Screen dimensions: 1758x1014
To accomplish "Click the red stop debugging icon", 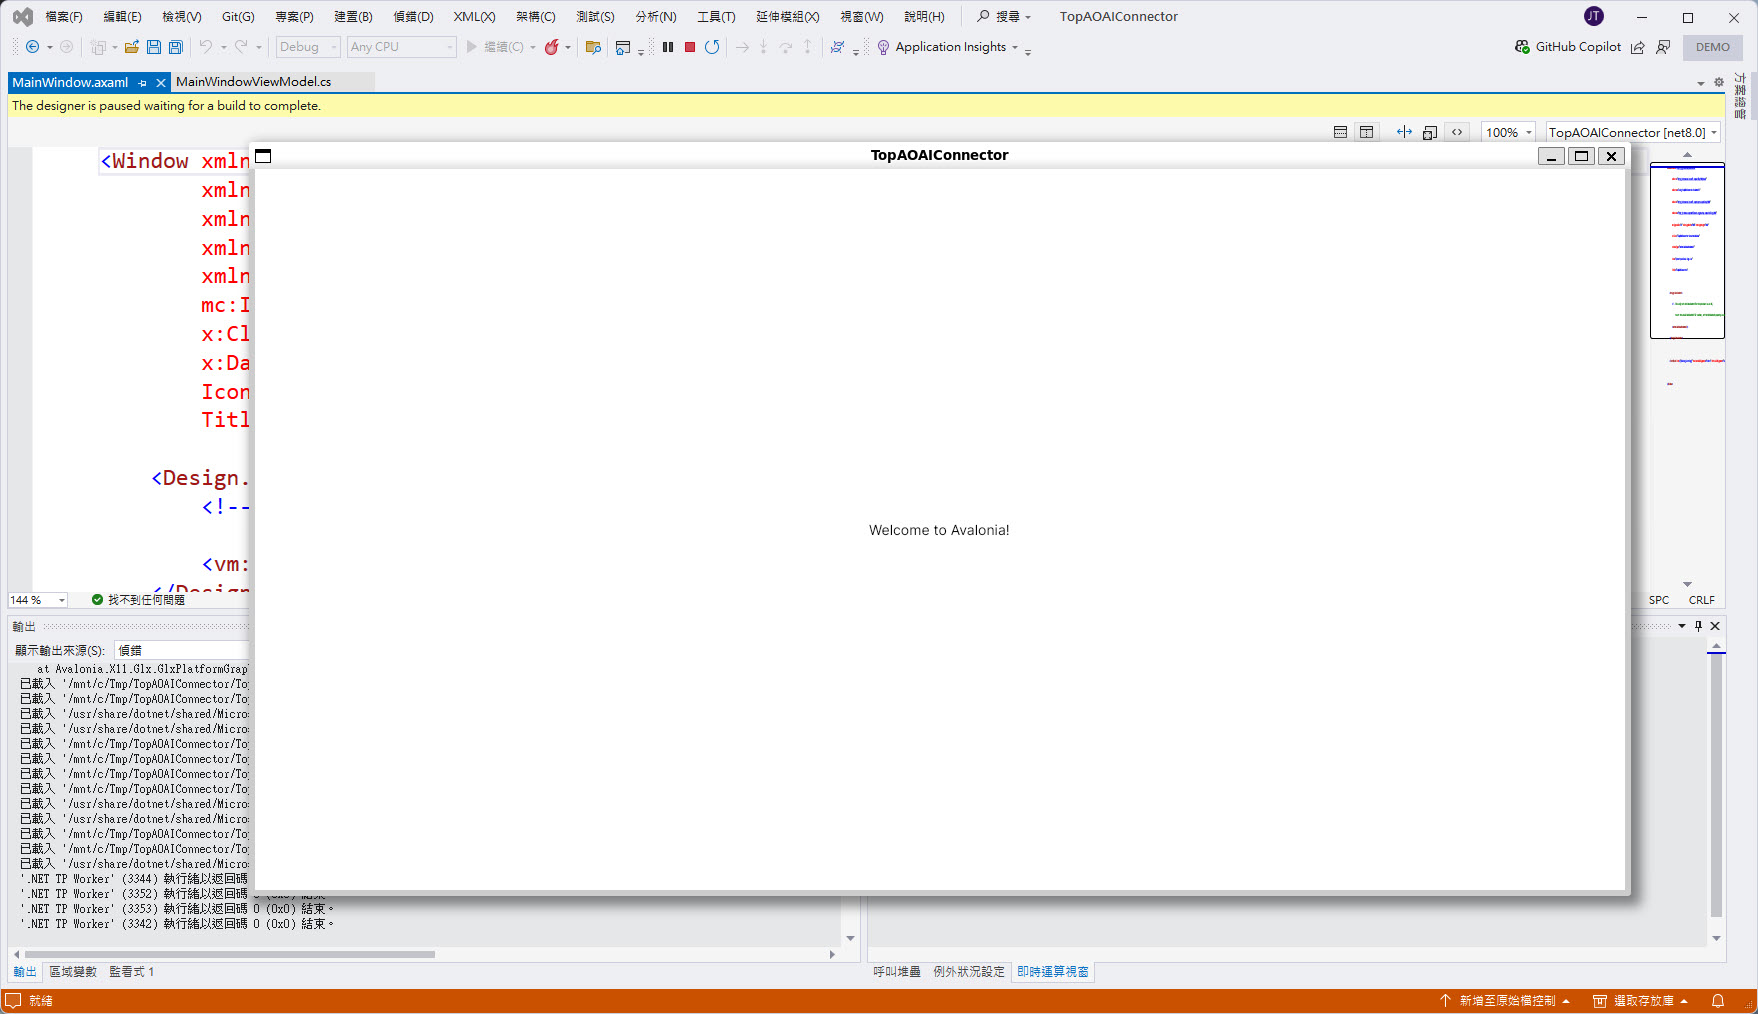I will [690, 47].
